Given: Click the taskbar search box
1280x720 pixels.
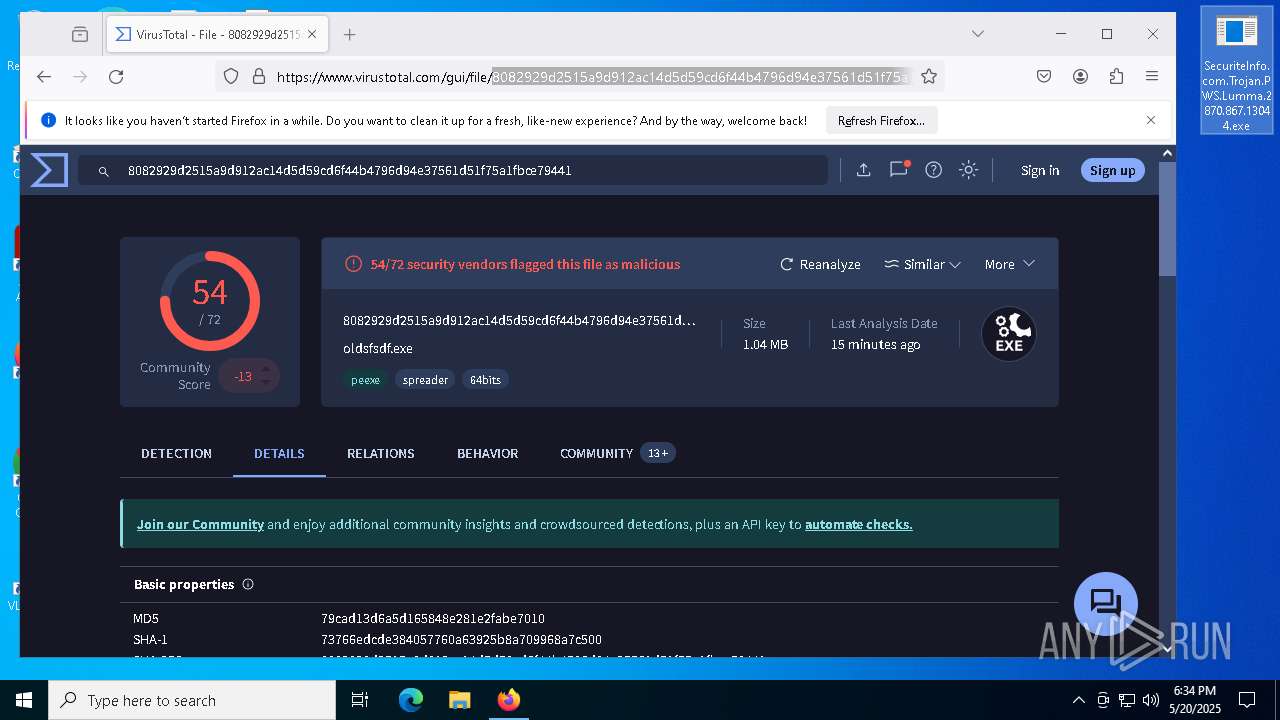Looking at the screenshot, I should 192,700.
